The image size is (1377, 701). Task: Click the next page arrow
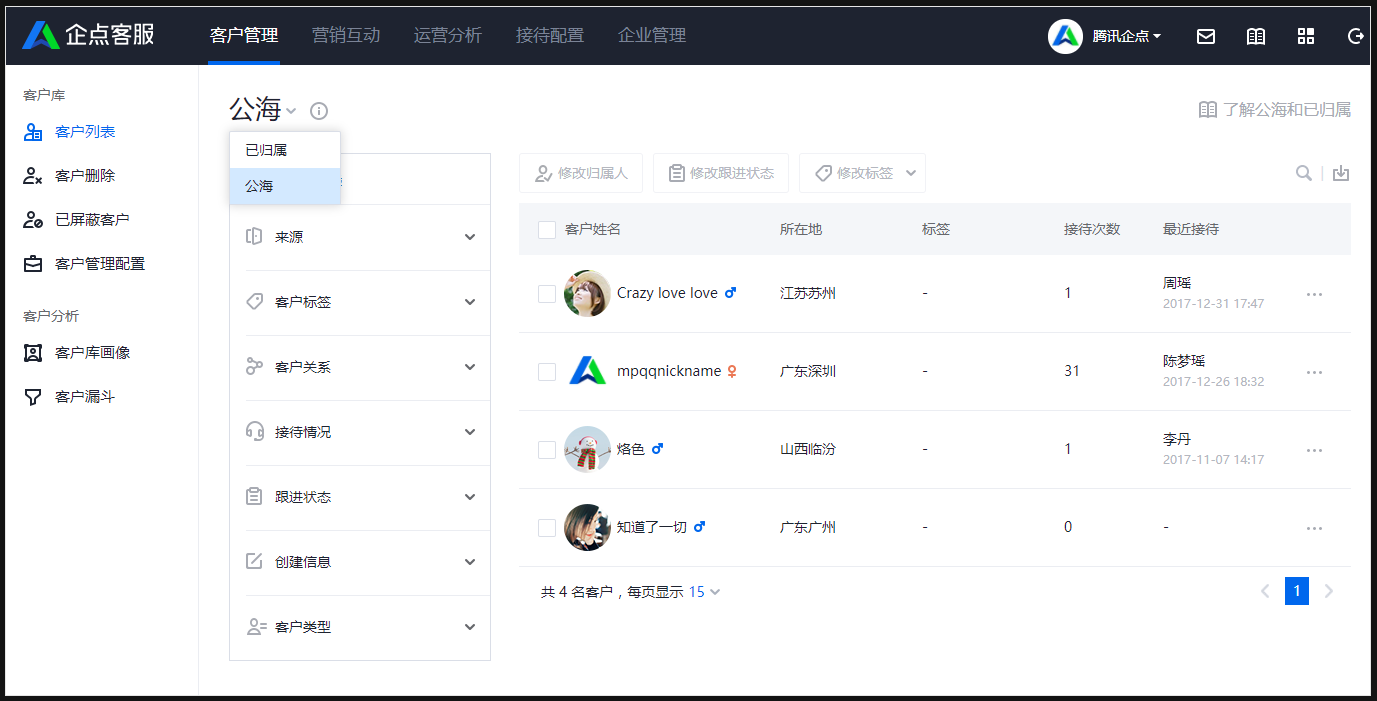[x=1329, y=592]
